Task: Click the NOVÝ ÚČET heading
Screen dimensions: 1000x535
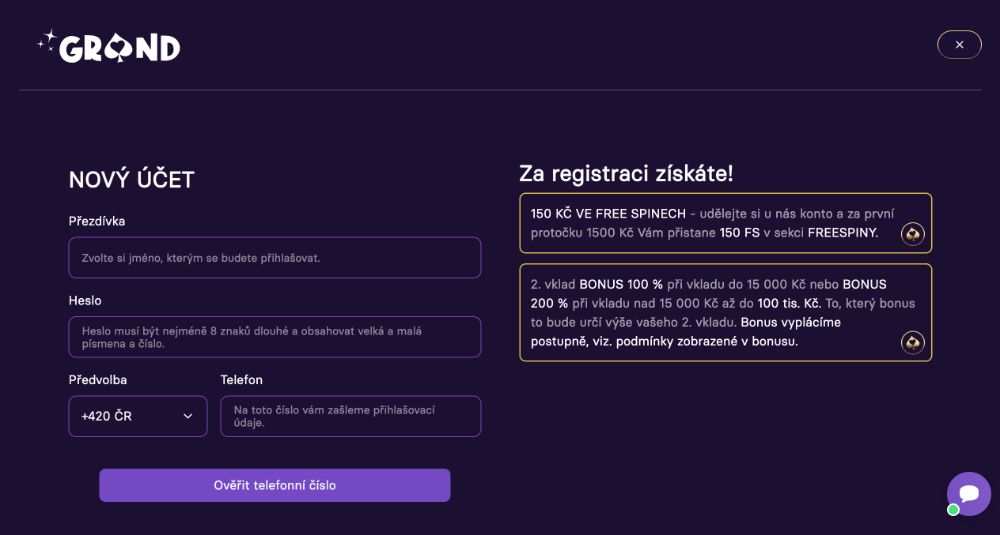Action: (x=131, y=180)
